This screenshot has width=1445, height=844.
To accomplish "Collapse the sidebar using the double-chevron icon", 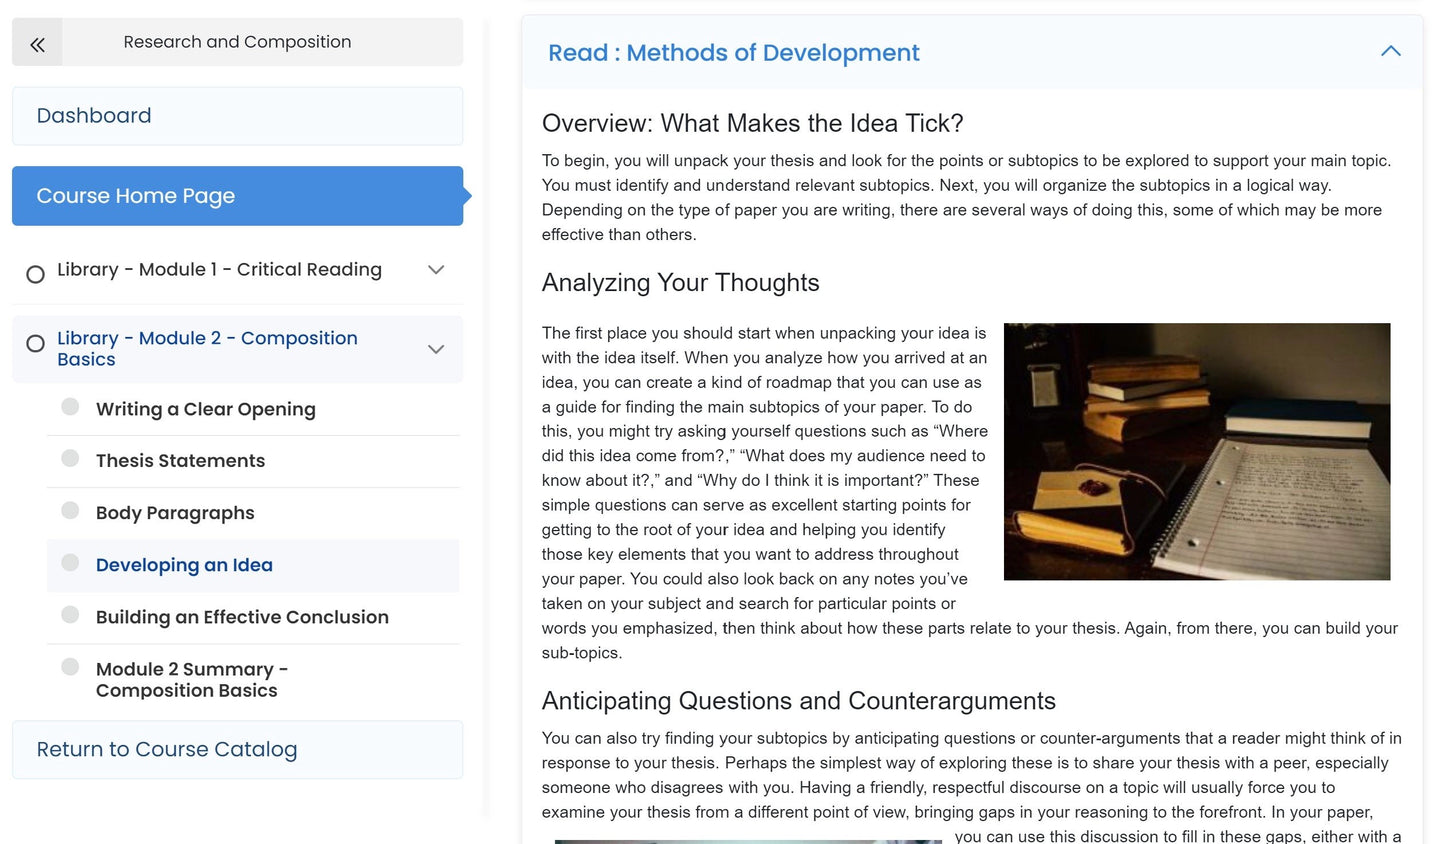I will (x=37, y=43).
